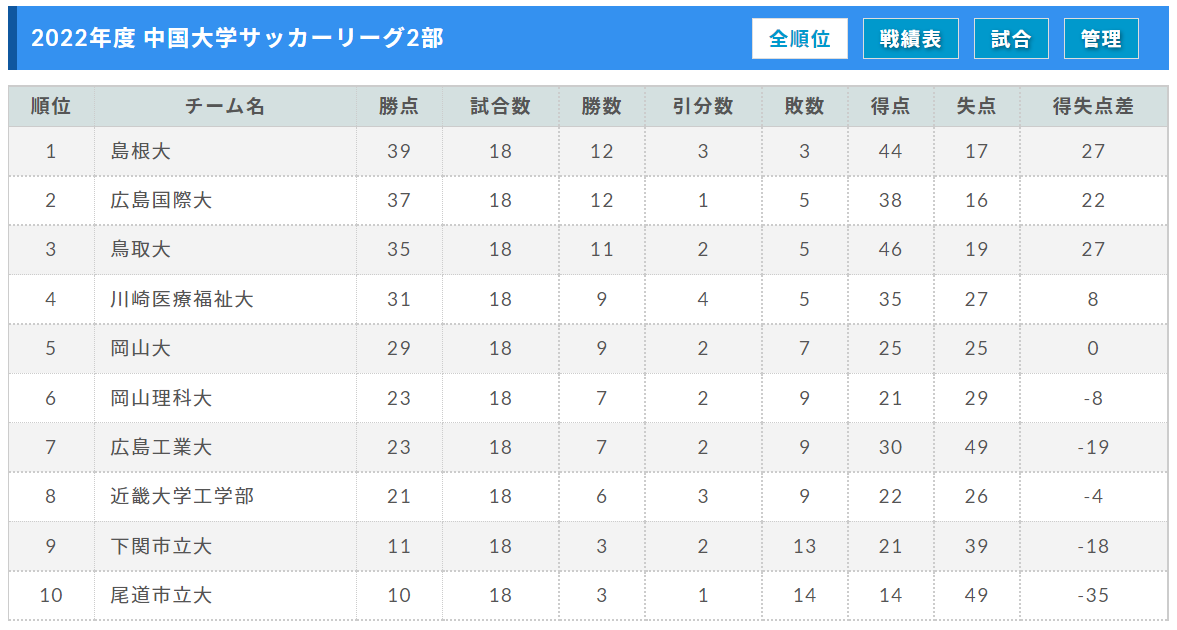Select team 島根大 in the table
Screen dimensions: 1177x630
(141, 152)
